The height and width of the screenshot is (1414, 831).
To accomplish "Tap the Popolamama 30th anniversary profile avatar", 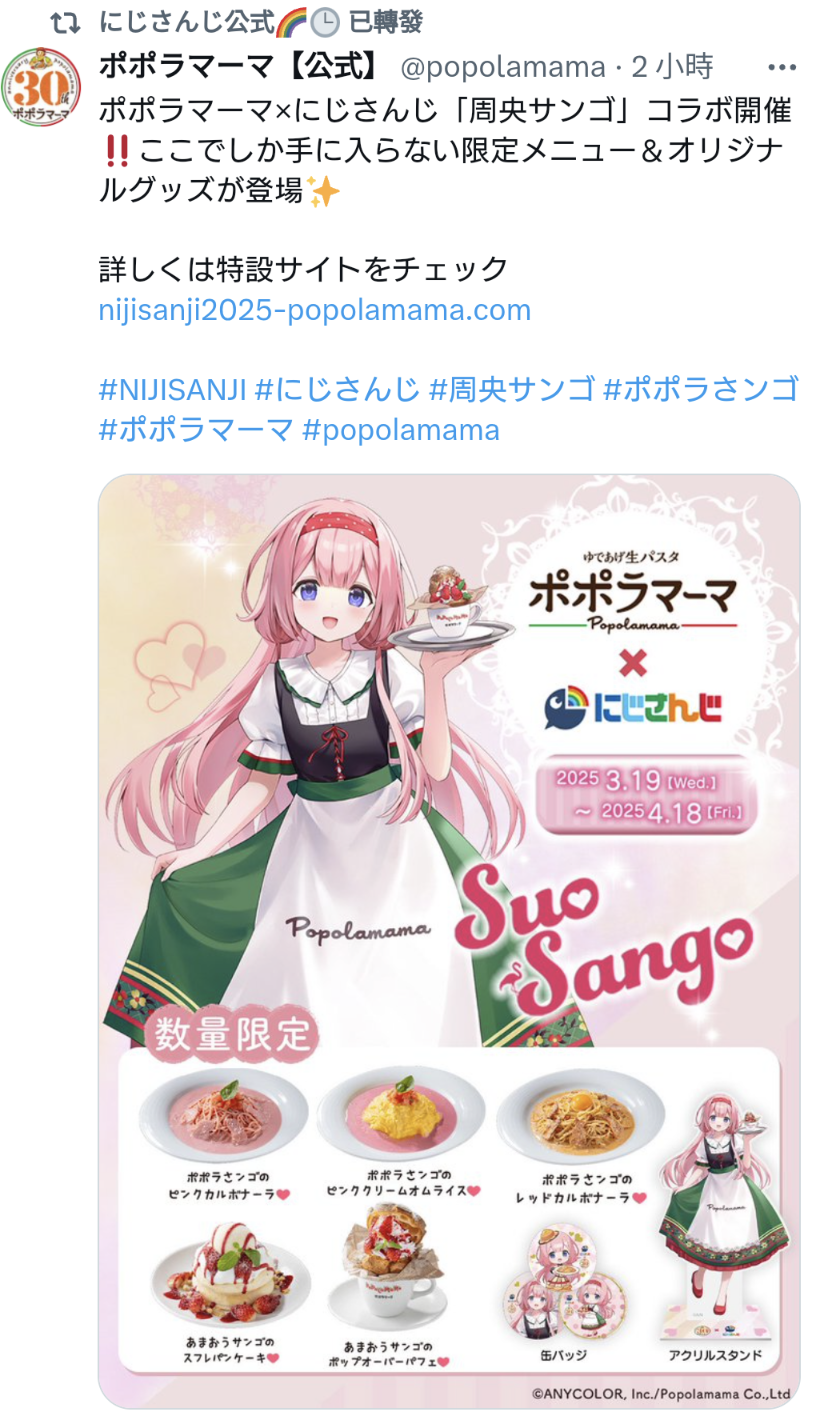I will pyautogui.click(x=42, y=86).
